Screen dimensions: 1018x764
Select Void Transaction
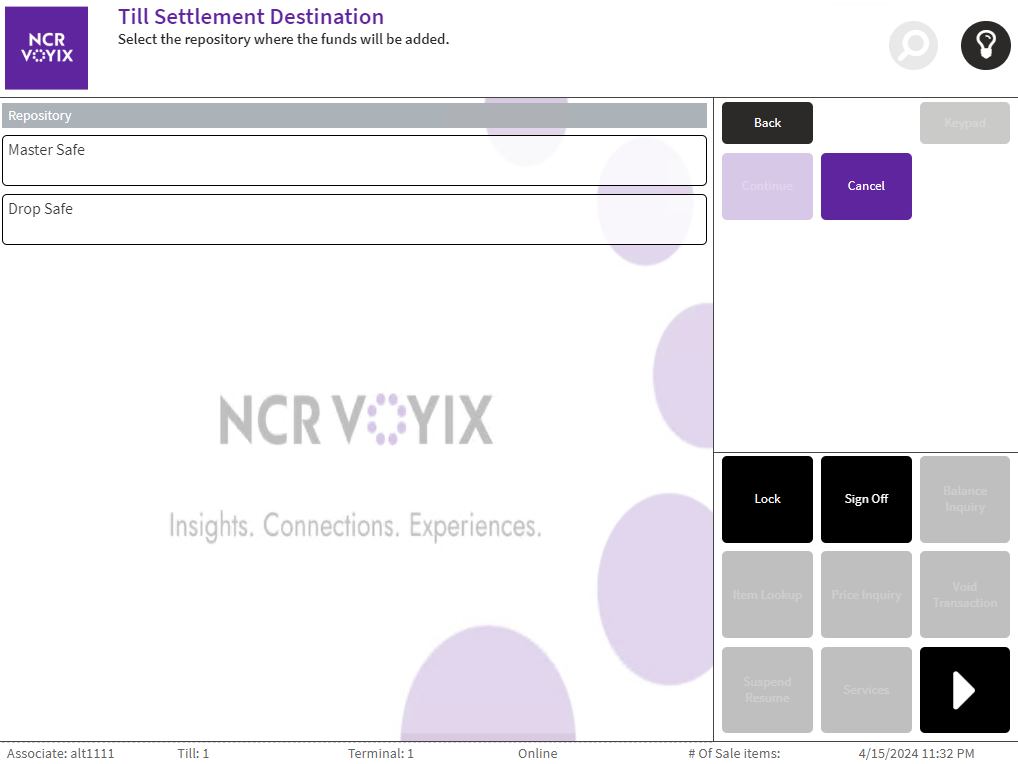pos(965,595)
